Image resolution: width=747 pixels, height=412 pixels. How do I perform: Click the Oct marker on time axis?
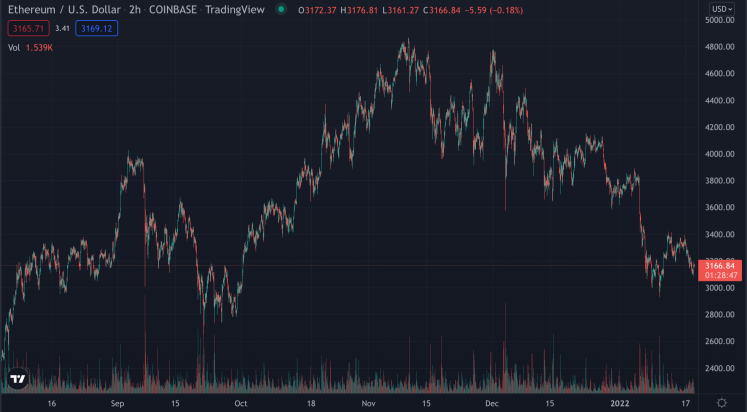(x=240, y=403)
